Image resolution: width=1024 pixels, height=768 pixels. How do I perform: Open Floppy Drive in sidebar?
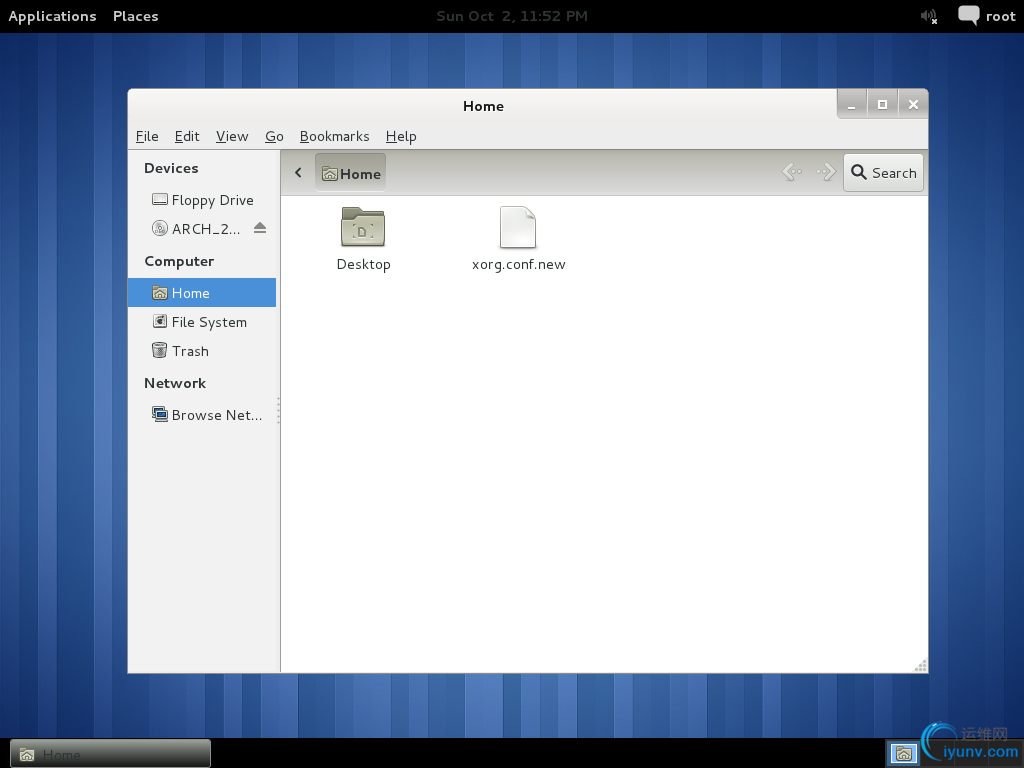coord(212,200)
